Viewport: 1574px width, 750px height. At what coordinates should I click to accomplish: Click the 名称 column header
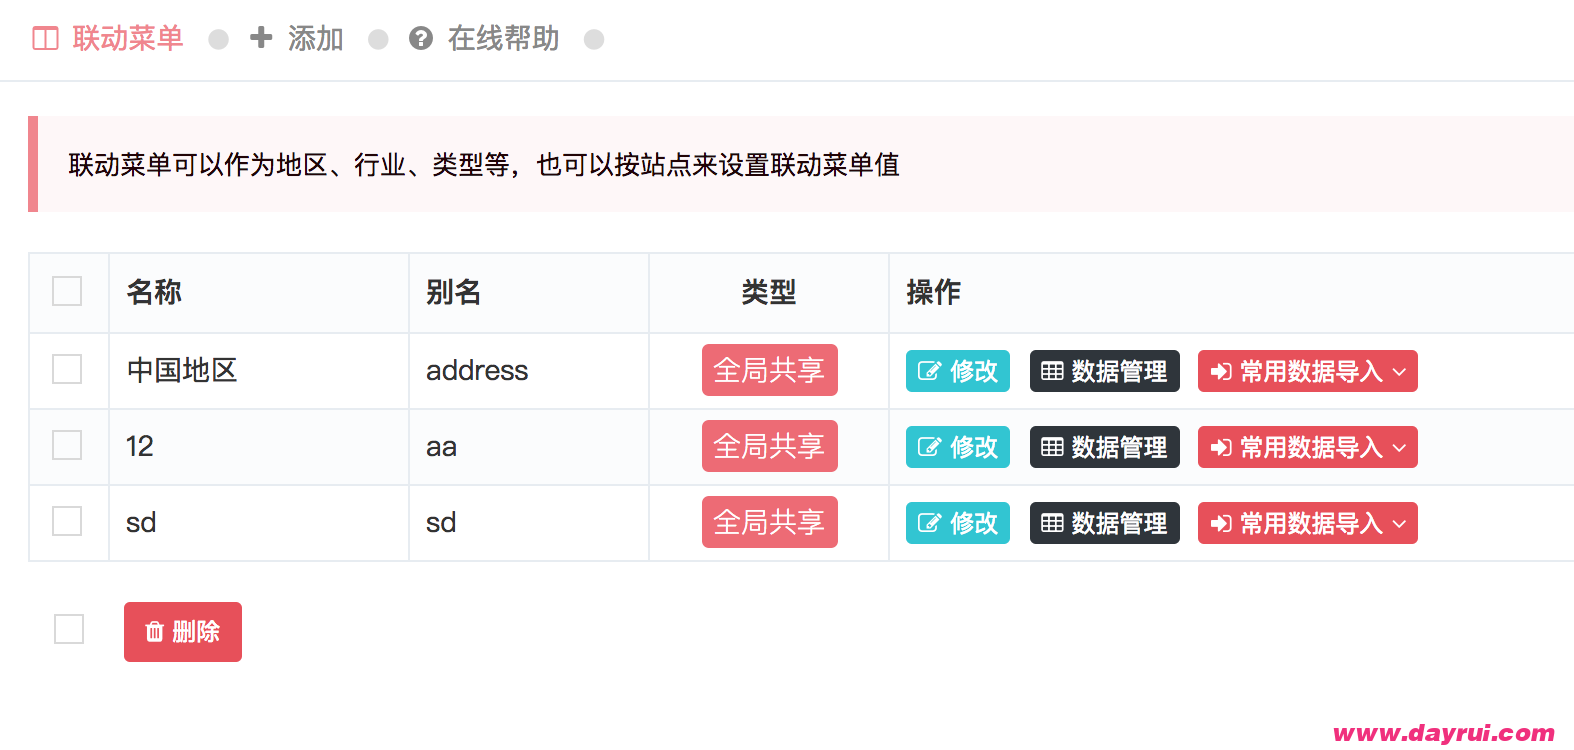[259, 293]
